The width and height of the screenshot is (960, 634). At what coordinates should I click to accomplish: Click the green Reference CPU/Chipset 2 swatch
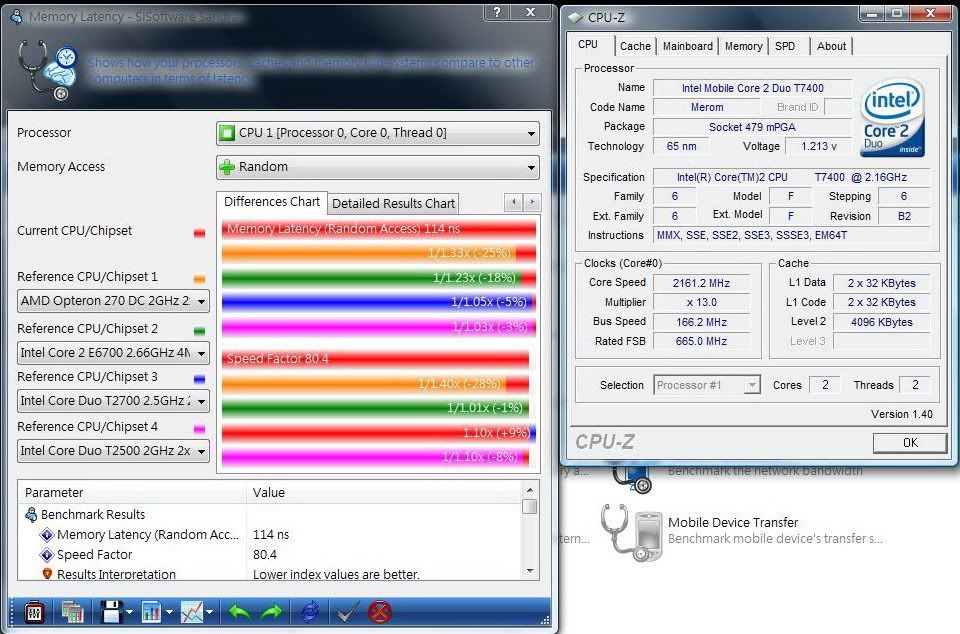click(200, 331)
